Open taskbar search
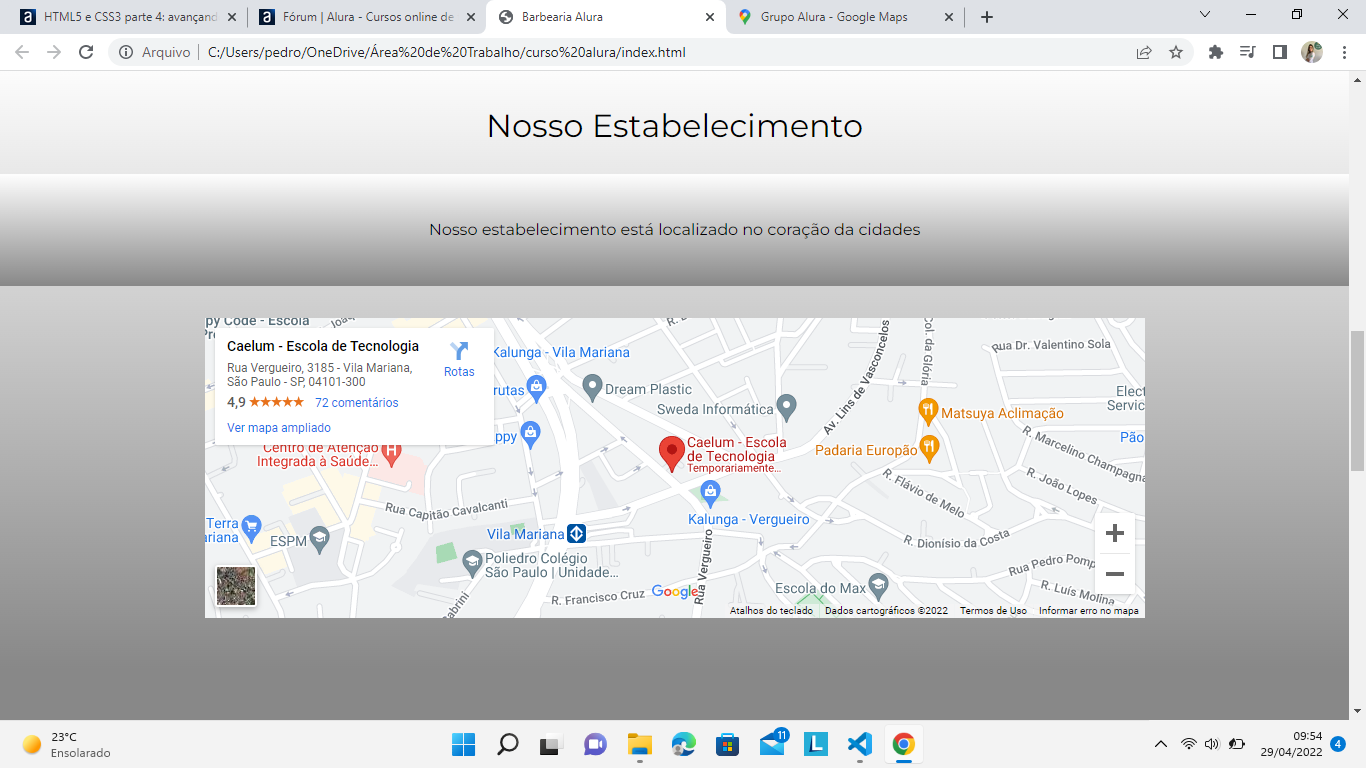This screenshot has width=1366, height=768. click(x=508, y=744)
